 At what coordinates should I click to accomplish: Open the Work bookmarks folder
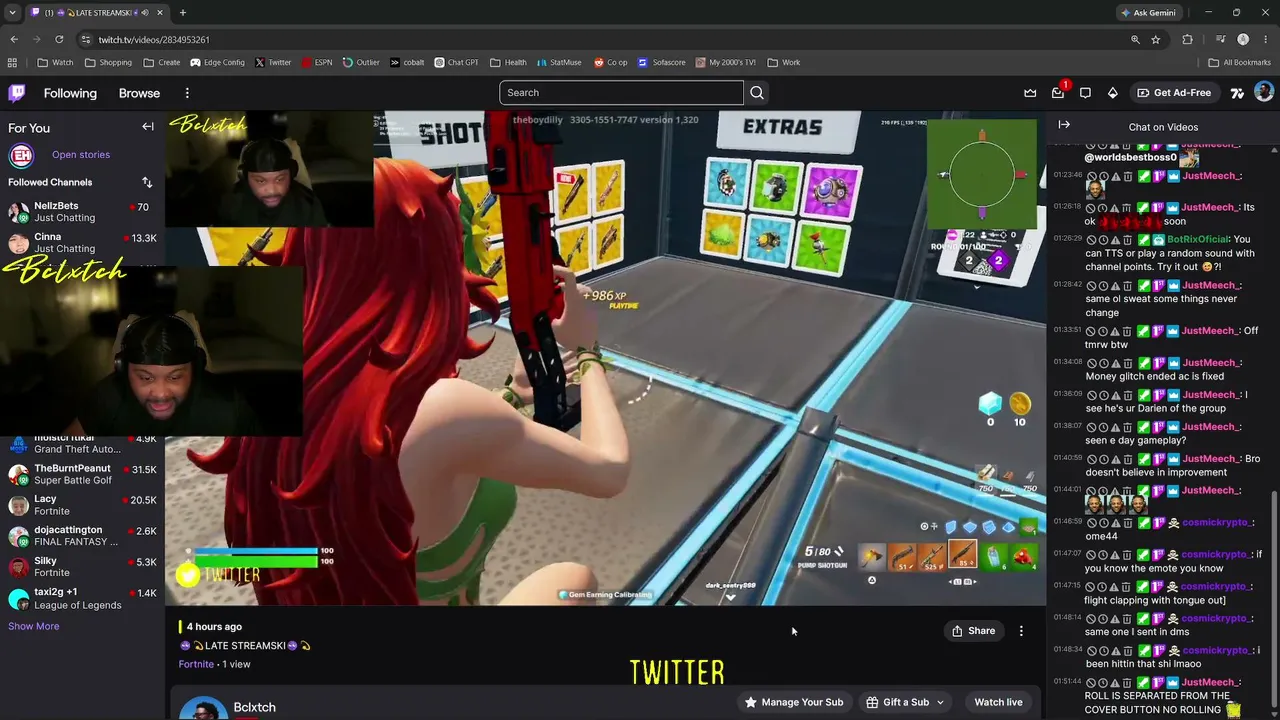(x=784, y=62)
